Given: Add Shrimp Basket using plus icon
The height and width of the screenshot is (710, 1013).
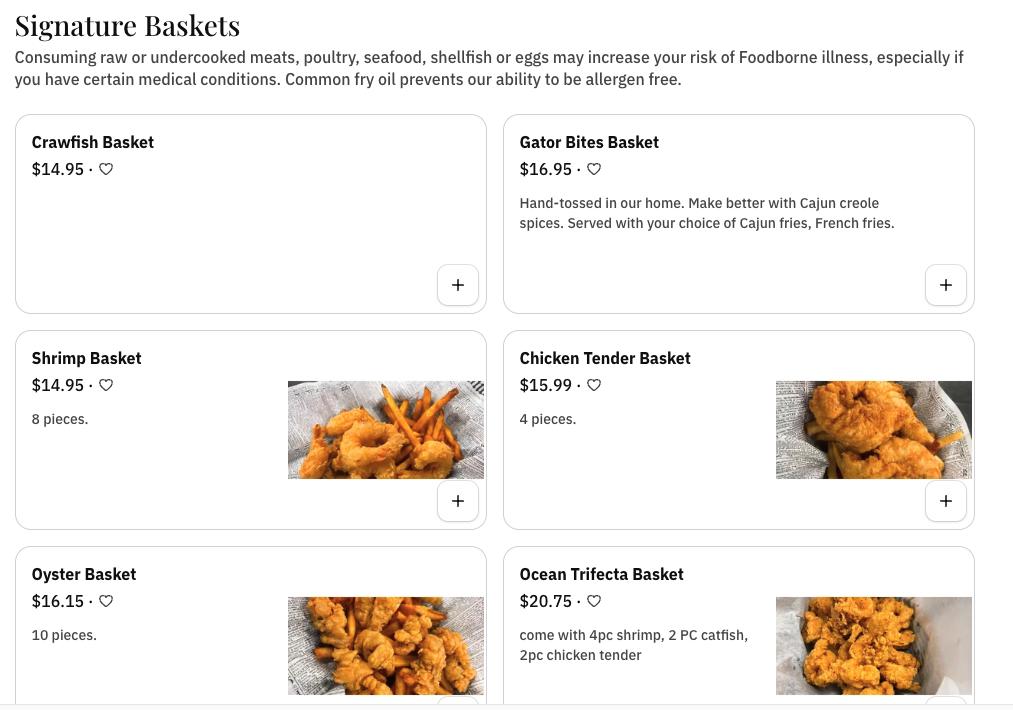Looking at the screenshot, I should [x=458, y=501].
